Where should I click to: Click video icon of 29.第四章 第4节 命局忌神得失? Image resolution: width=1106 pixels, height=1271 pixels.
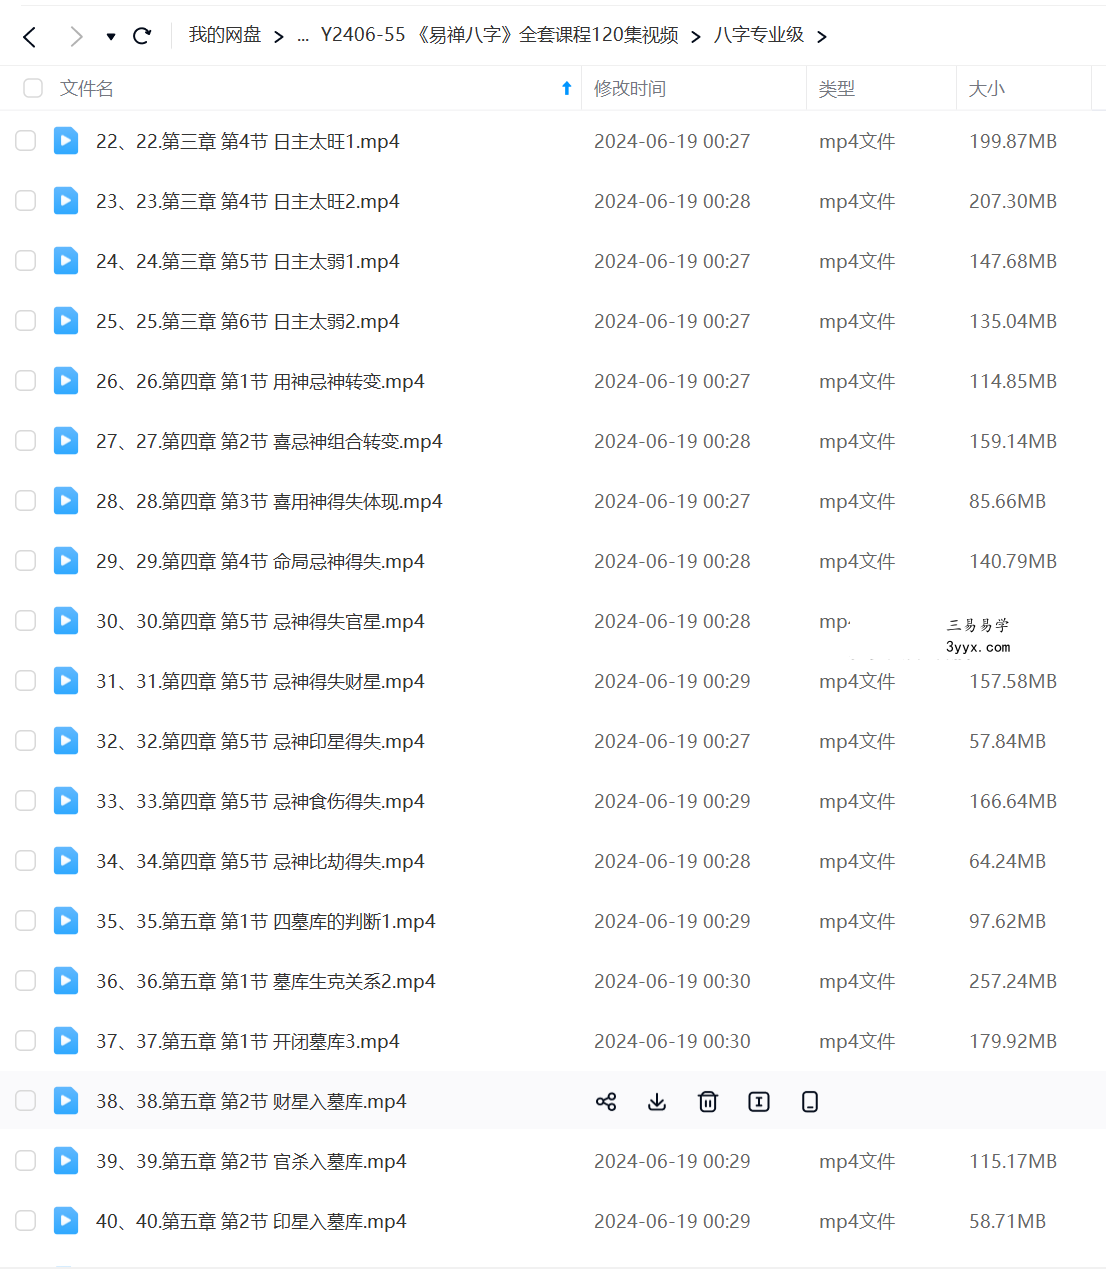point(66,561)
